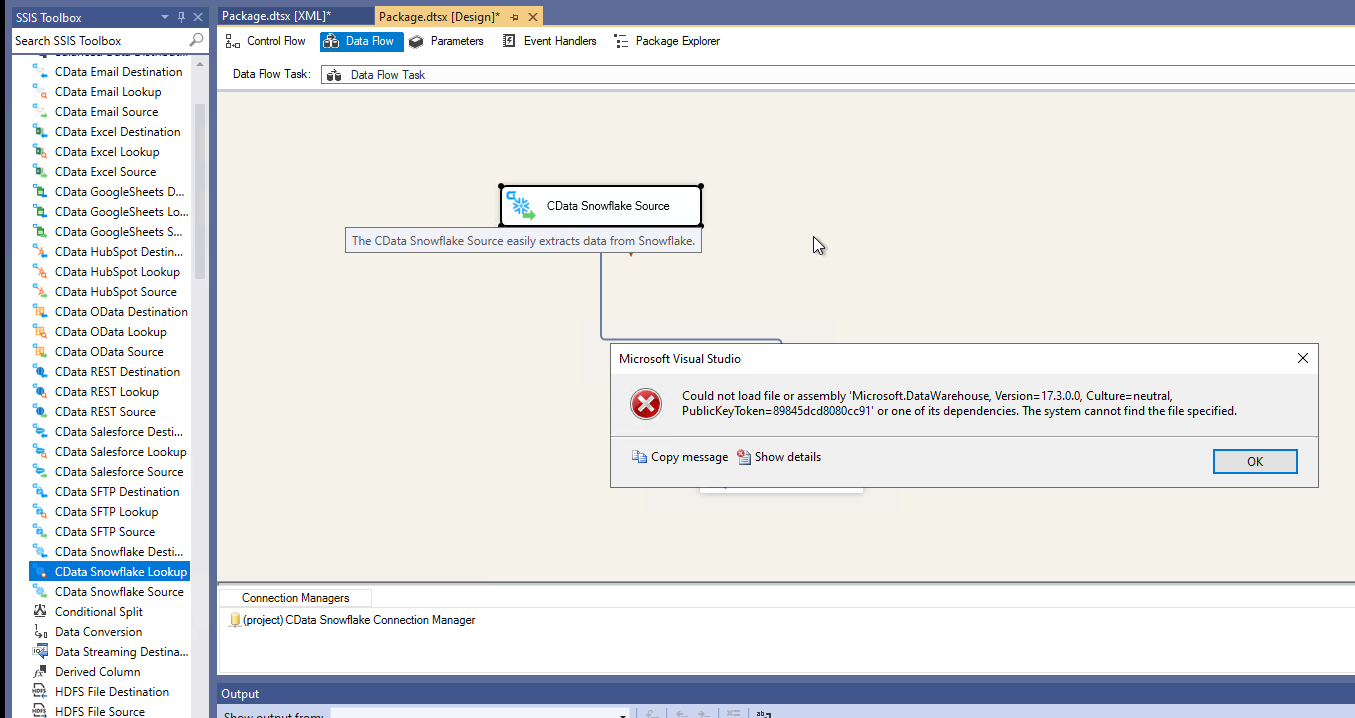Image resolution: width=1355 pixels, height=718 pixels.
Task: Select CData Snowflake Destination toolbox entry
Action: pos(110,552)
